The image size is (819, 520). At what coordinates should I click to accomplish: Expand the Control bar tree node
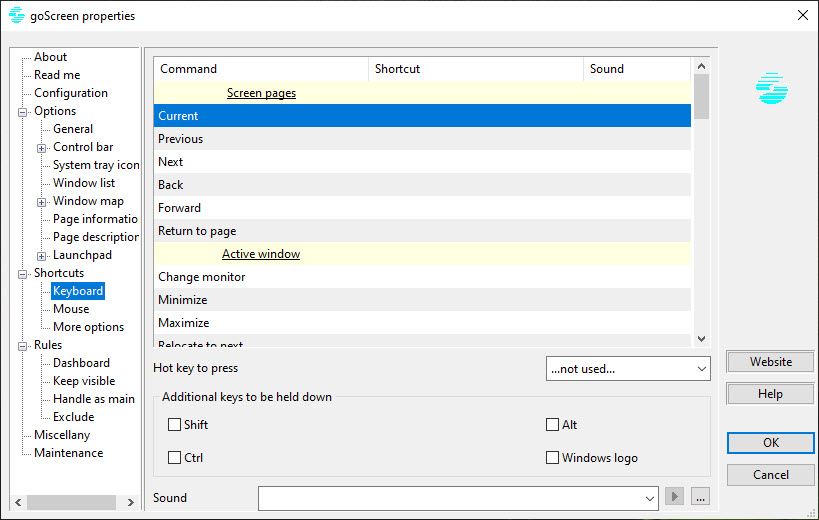pos(41,148)
